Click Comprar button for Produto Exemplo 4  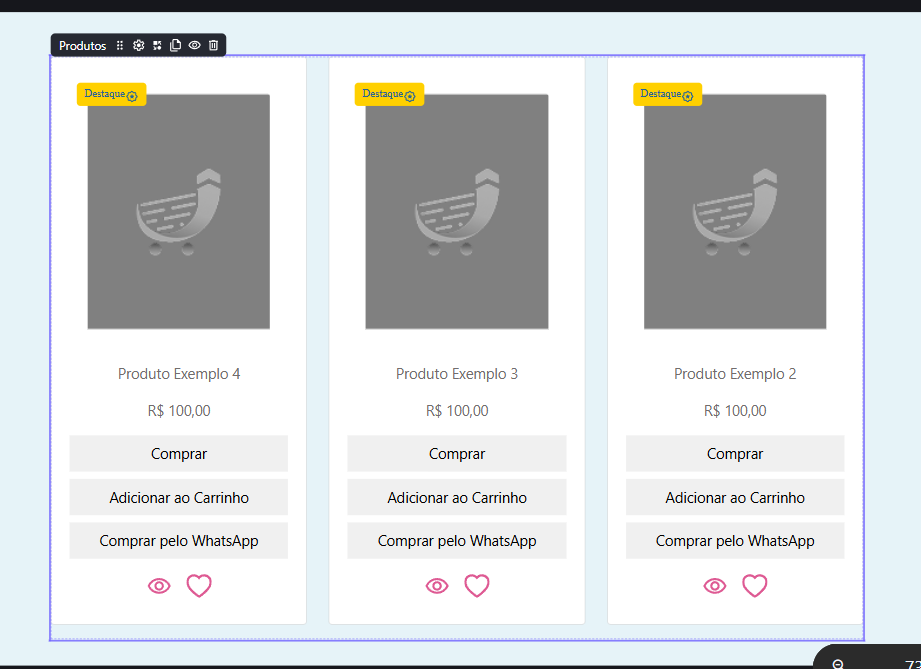179,454
